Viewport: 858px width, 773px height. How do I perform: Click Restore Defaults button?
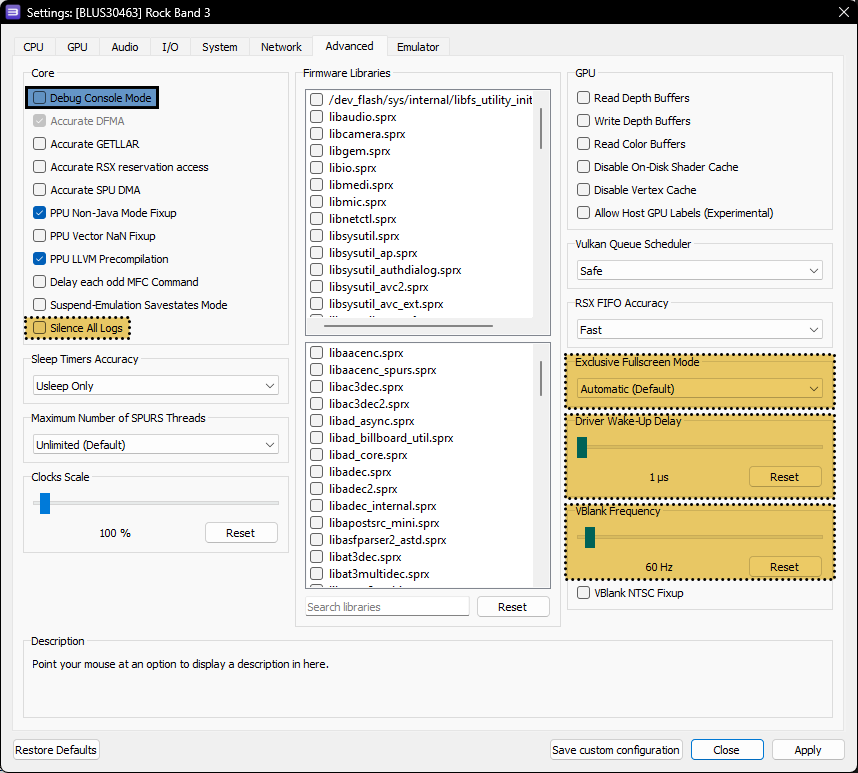click(x=56, y=750)
